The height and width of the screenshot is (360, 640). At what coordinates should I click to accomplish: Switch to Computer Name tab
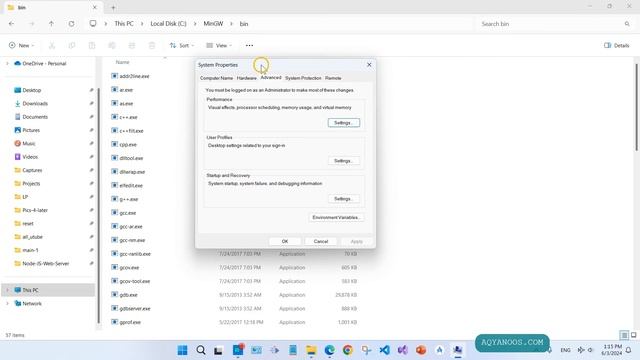pyautogui.click(x=216, y=78)
